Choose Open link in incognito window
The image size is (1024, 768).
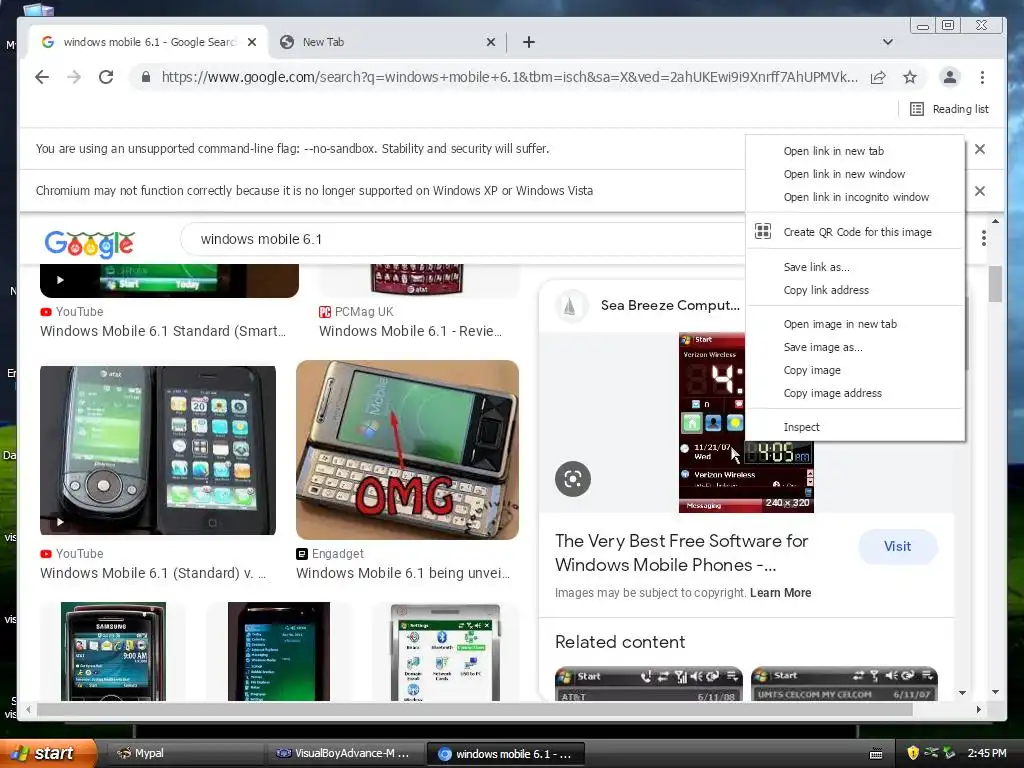click(x=856, y=197)
